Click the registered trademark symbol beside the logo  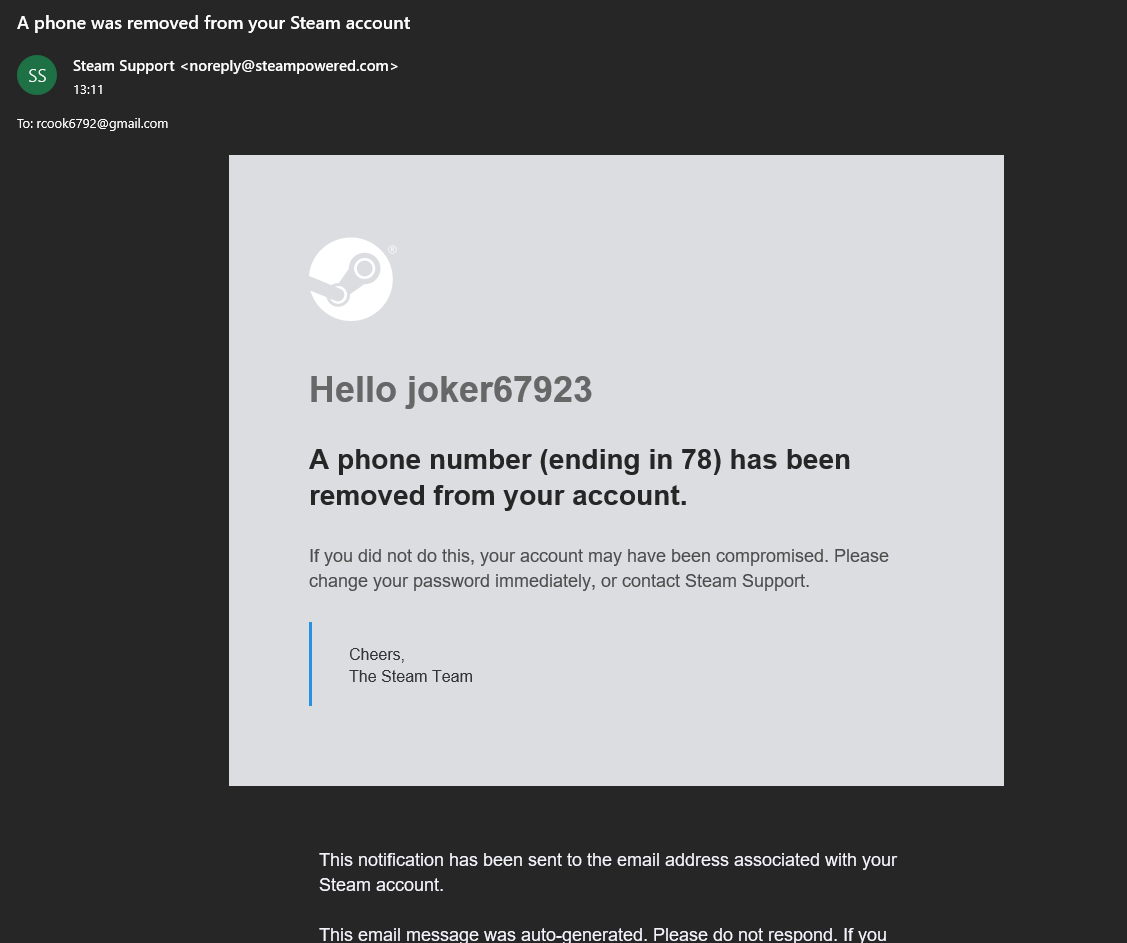[x=392, y=250]
